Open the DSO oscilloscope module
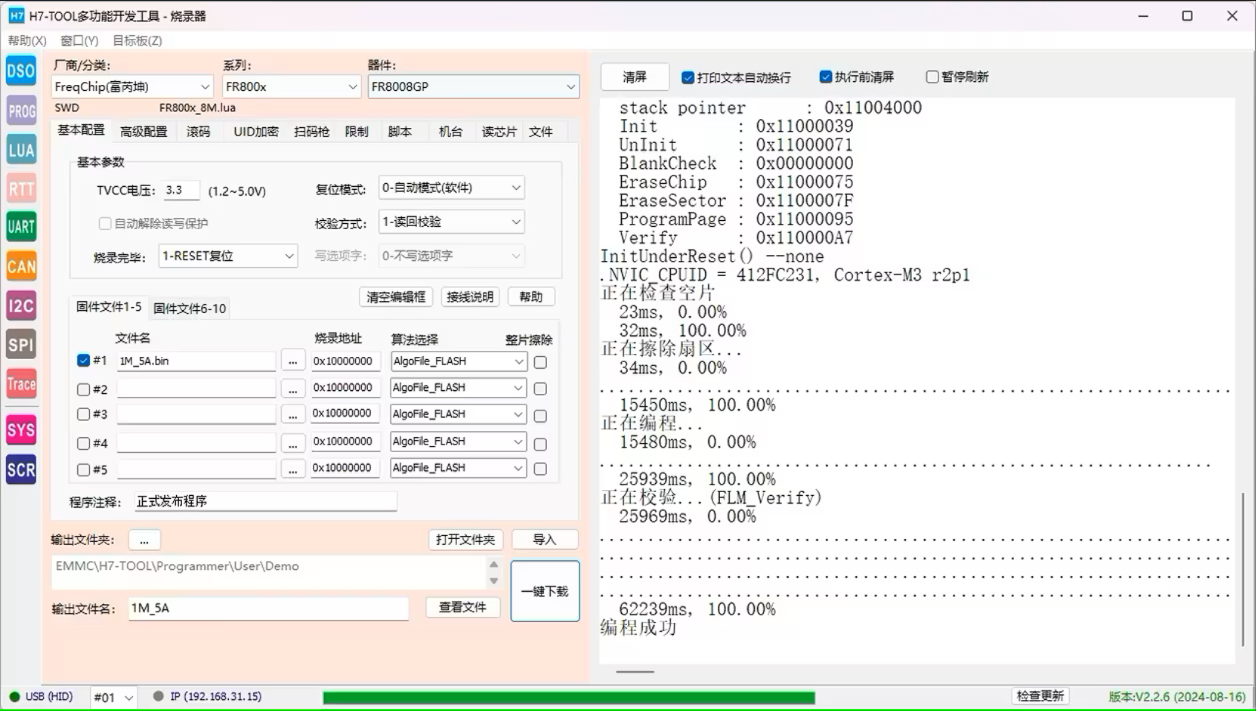The image size is (1256, 711). point(21,71)
